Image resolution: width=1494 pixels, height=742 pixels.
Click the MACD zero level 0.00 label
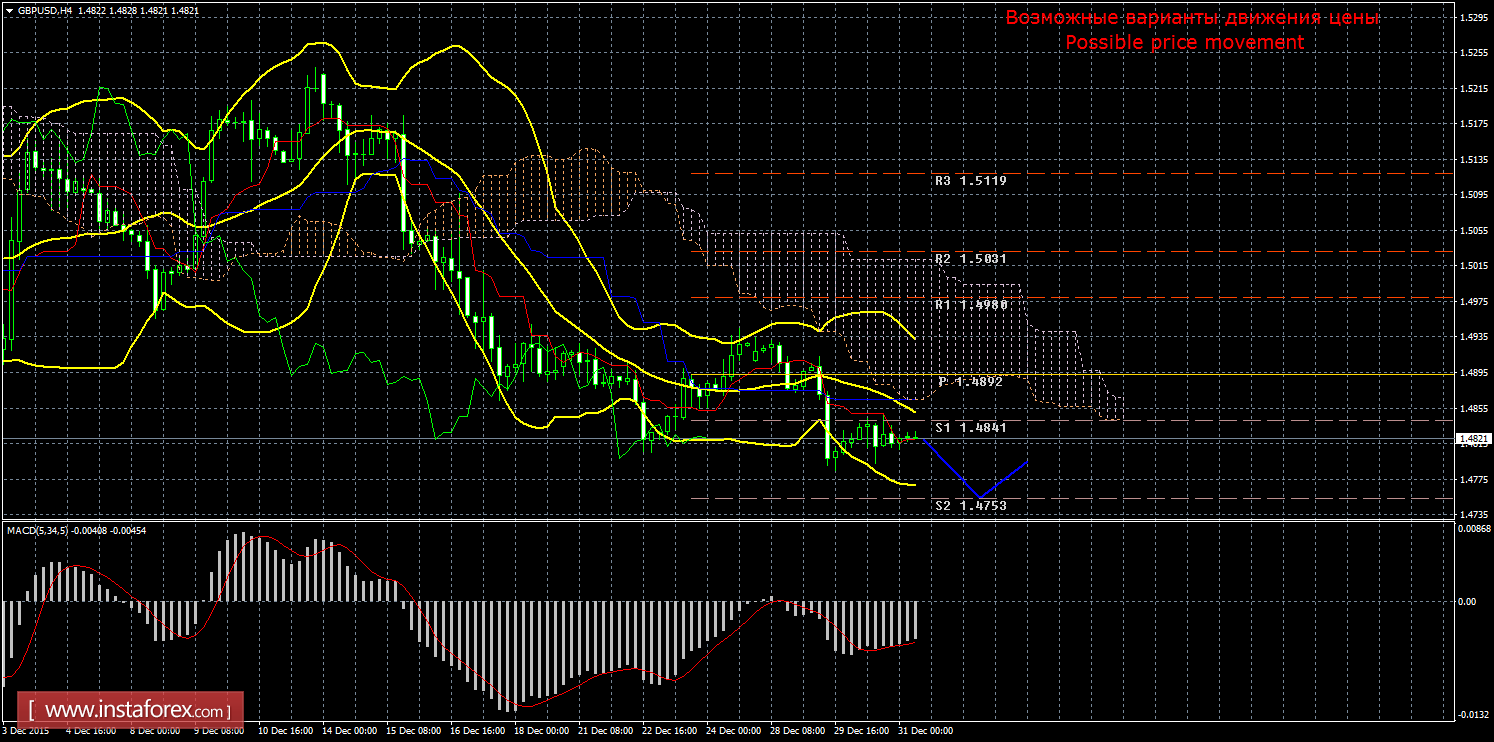(x=1467, y=601)
